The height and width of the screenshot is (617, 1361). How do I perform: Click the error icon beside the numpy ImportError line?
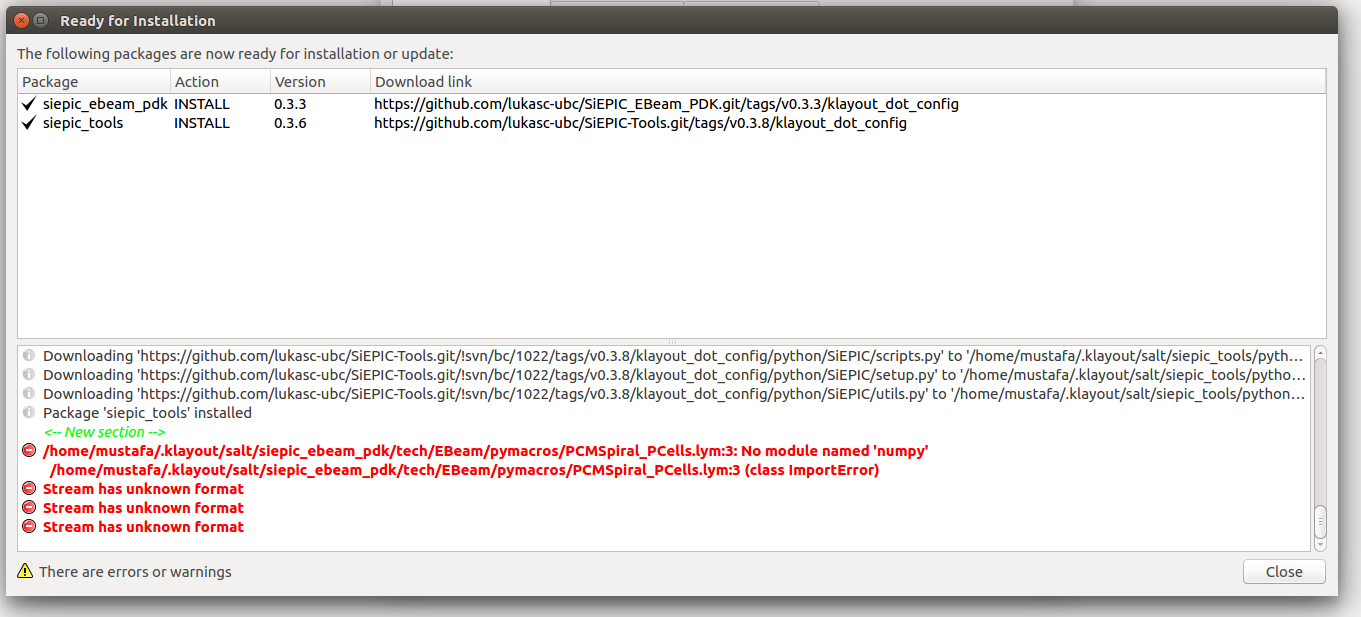tap(27, 450)
